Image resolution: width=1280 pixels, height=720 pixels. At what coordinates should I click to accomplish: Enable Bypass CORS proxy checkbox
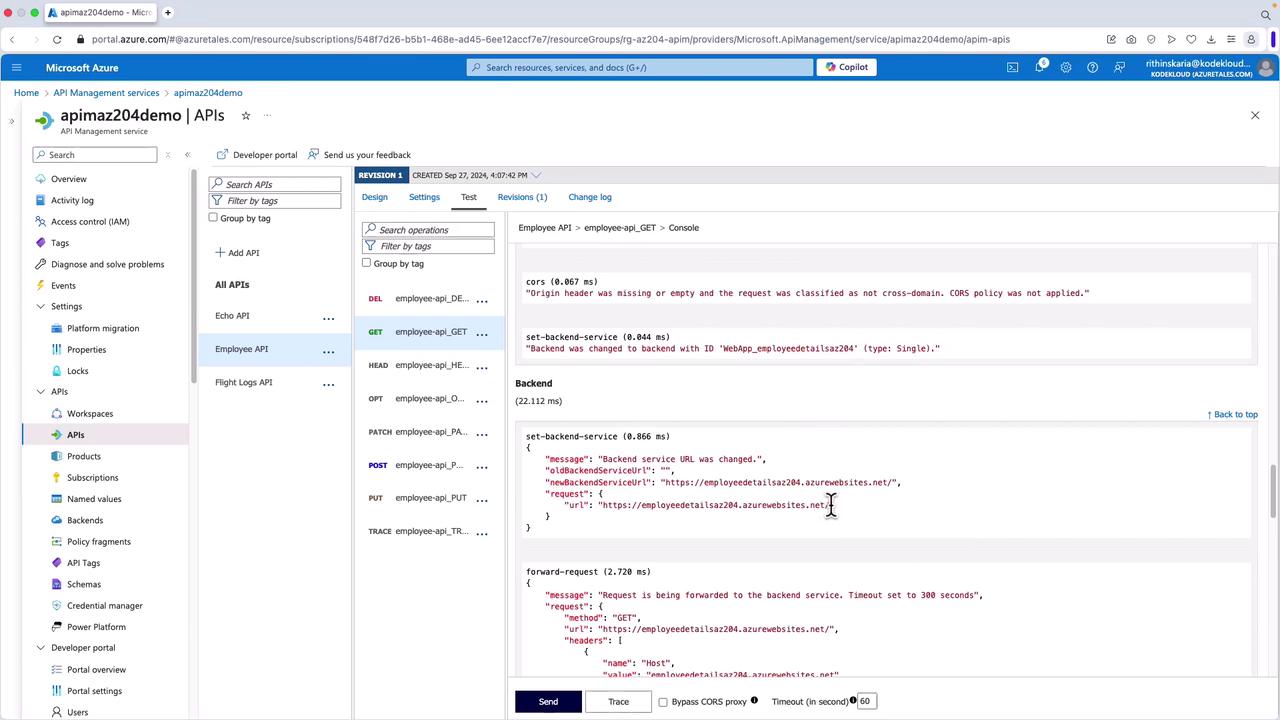point(663,702)
